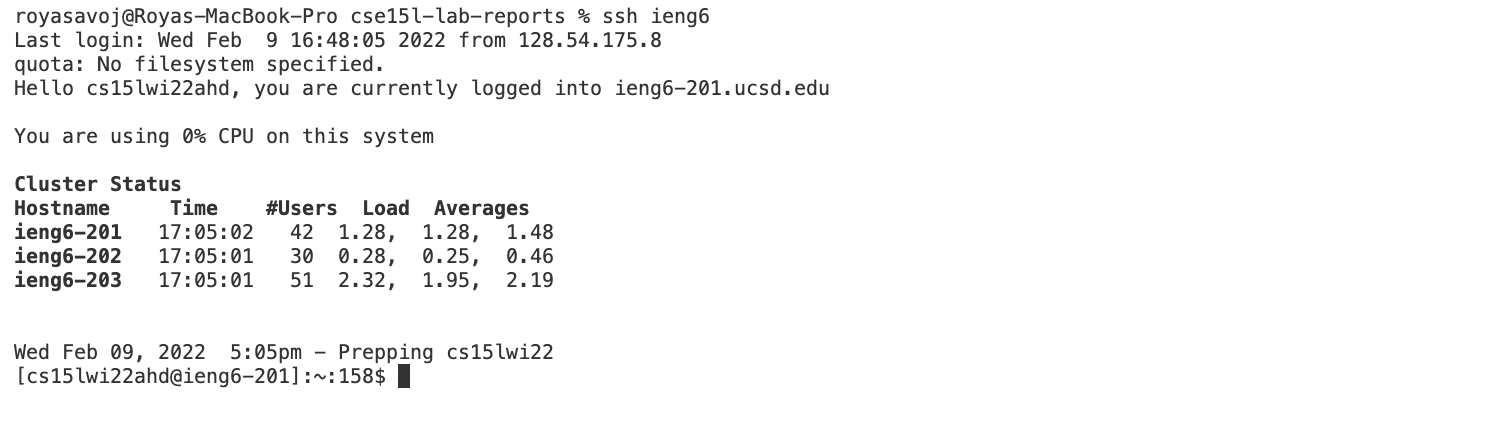The height and width of the screenshot is (446, 1506).
Task: Click the "Hostname" column header
Action: coord(62,209)
